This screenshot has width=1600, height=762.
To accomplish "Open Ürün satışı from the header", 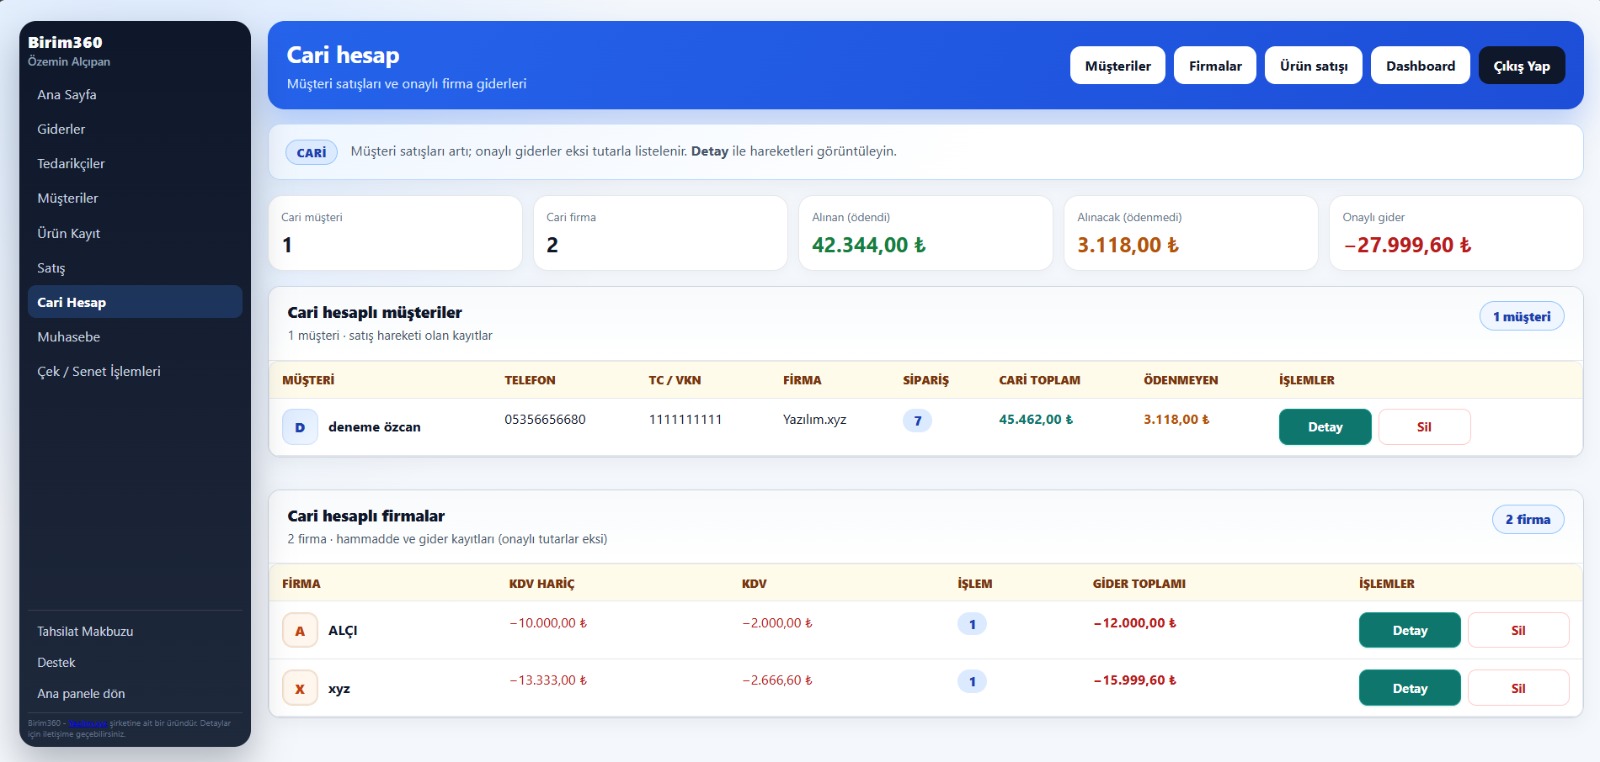I will [x=1314, y=66].
